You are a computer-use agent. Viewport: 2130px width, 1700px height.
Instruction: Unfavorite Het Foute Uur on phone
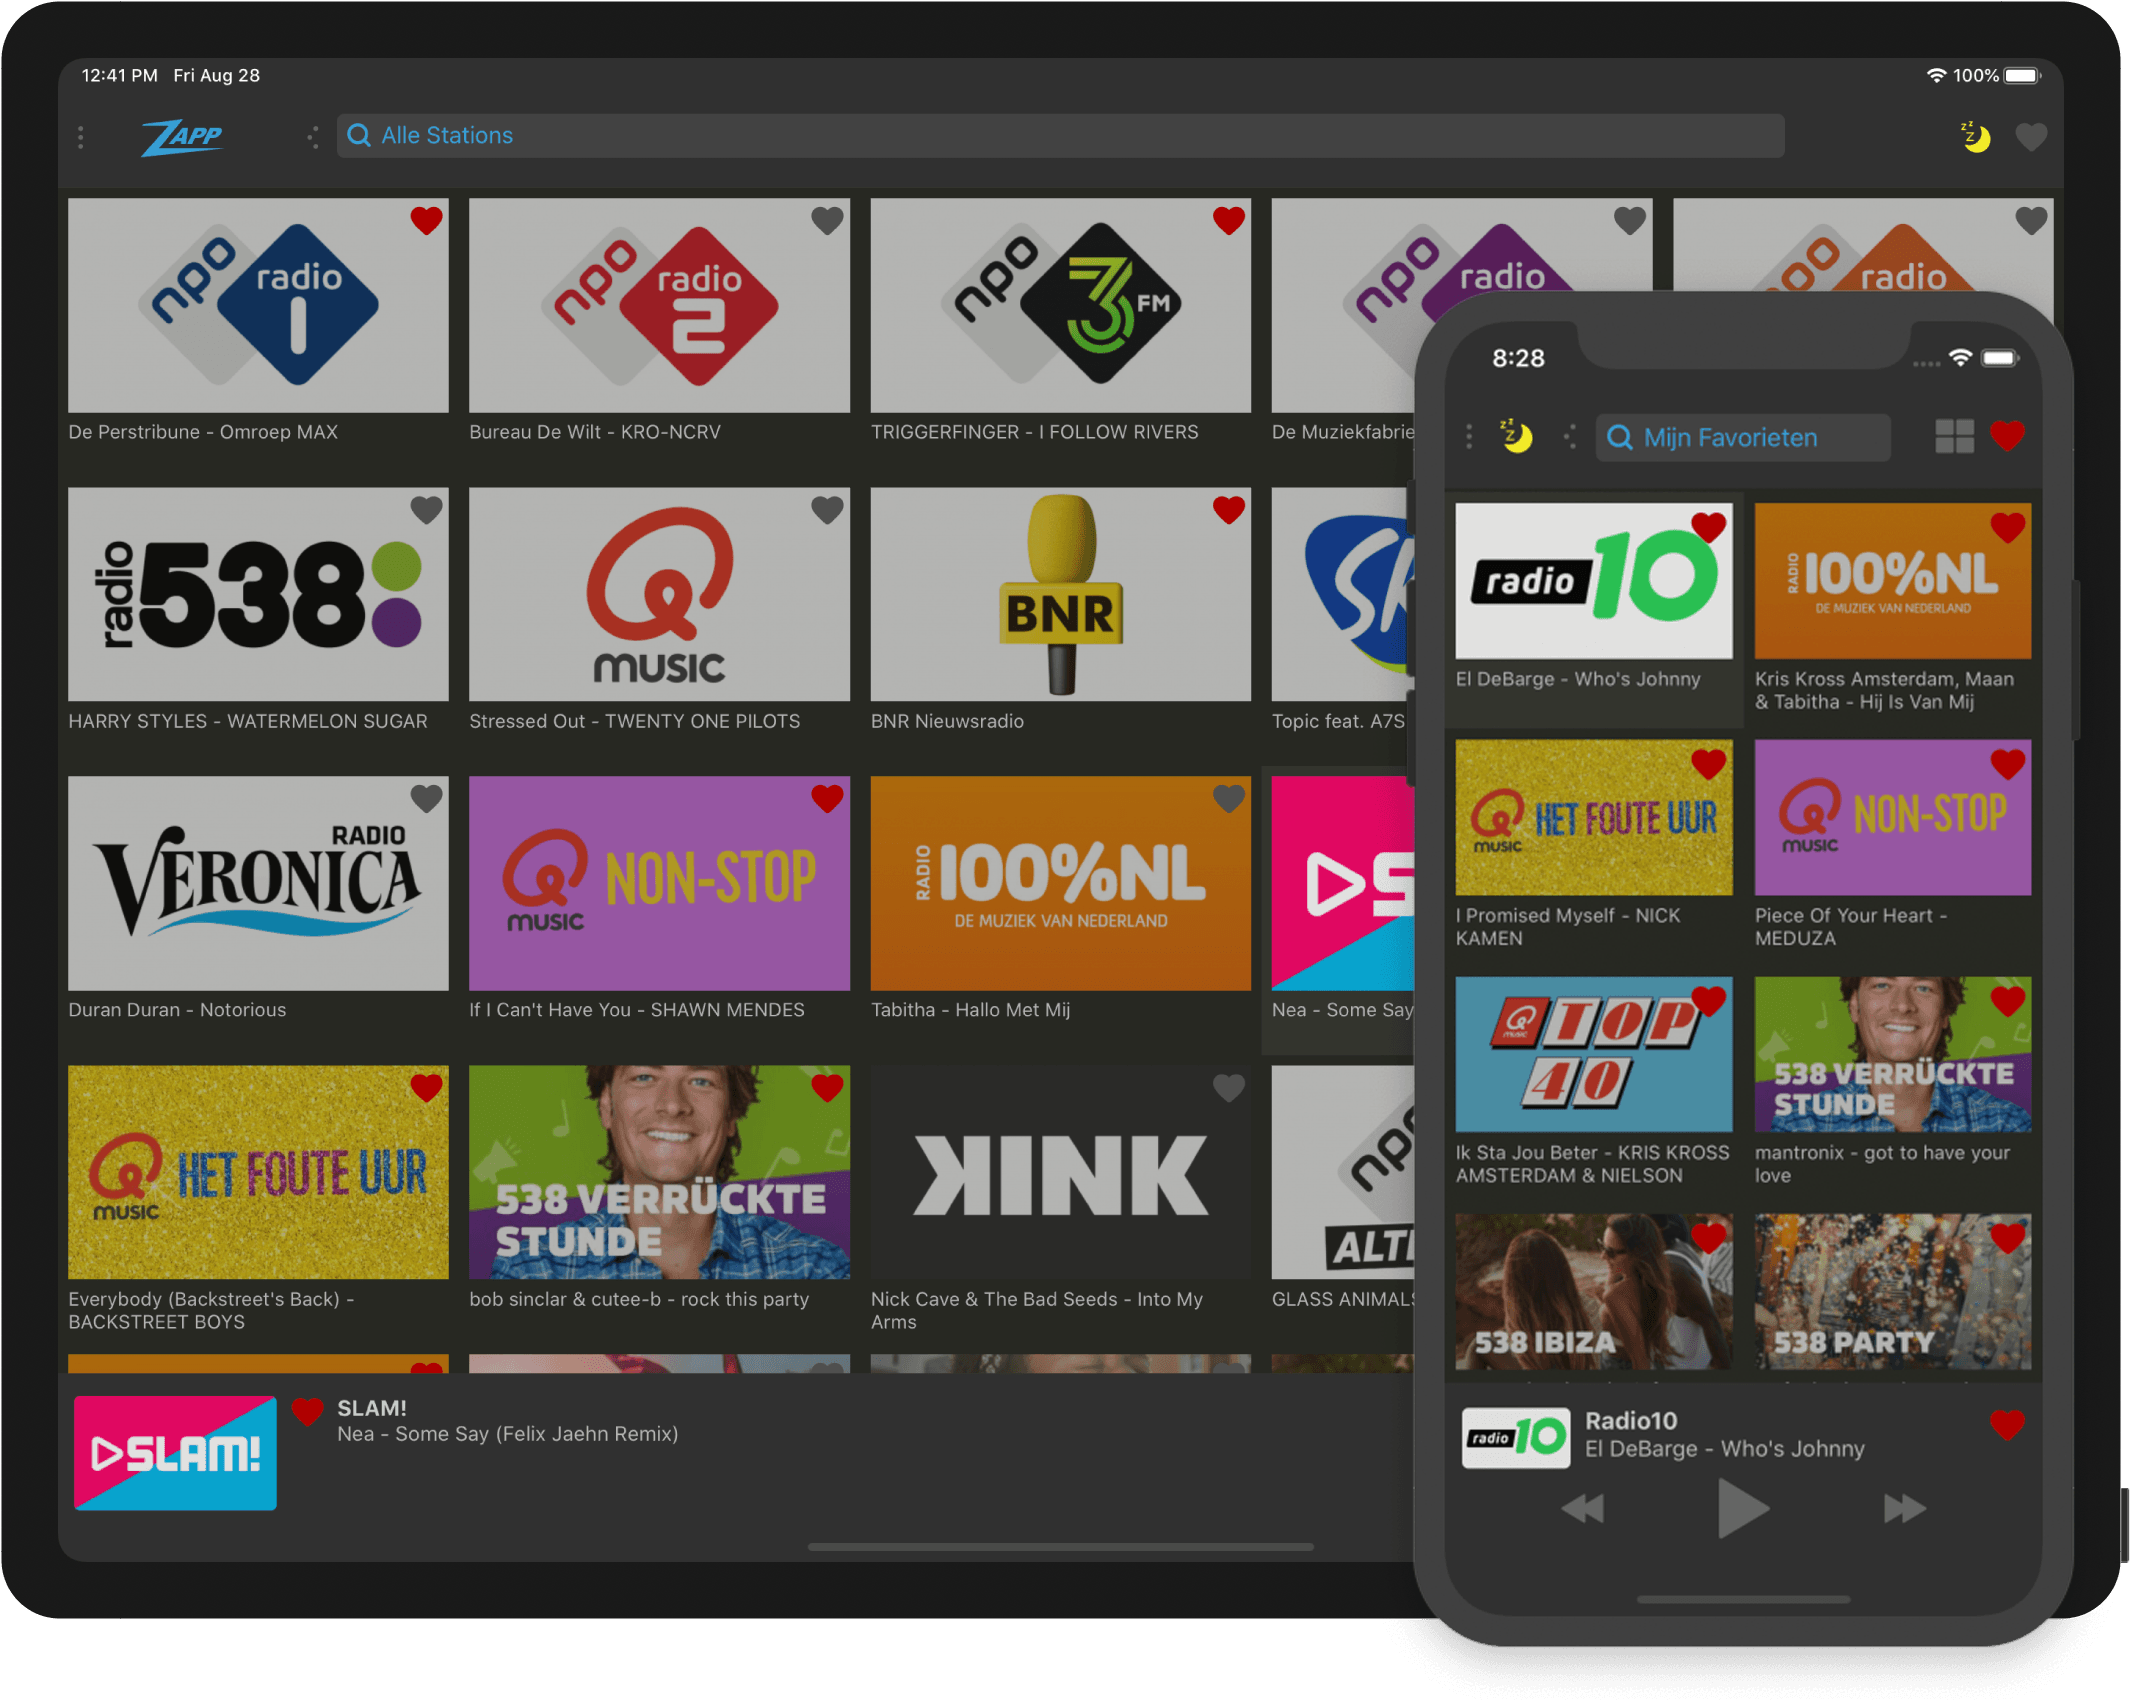(1708, 763)
